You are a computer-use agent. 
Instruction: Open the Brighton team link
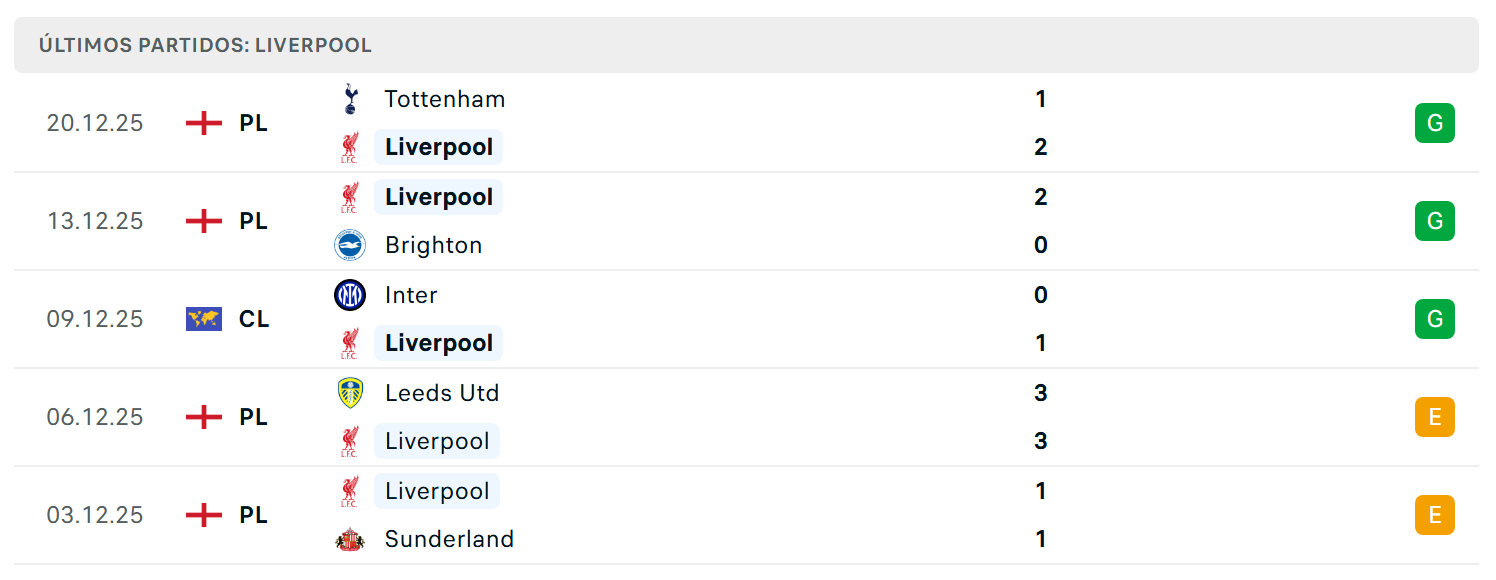434,245
